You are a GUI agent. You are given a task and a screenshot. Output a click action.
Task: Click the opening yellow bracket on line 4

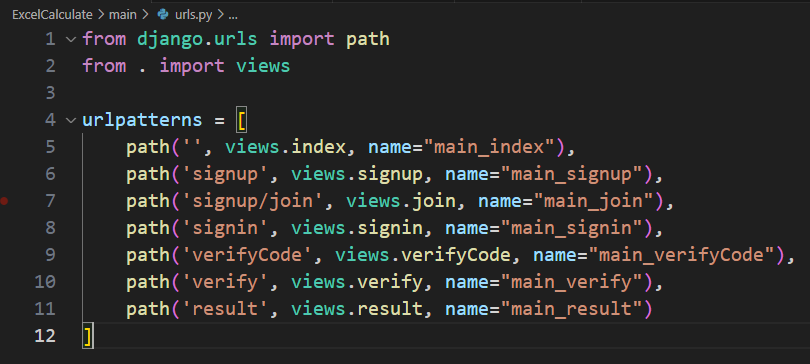(x=241, y=120)
